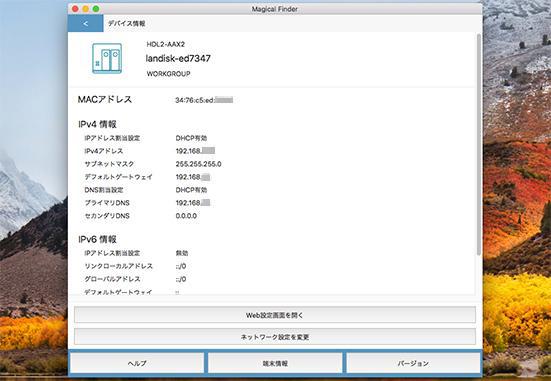Image resolution: width=551 pixels, height=381 pixels.
Task: Click the IPv6 無効 value
Action: [x=182, y=253]
